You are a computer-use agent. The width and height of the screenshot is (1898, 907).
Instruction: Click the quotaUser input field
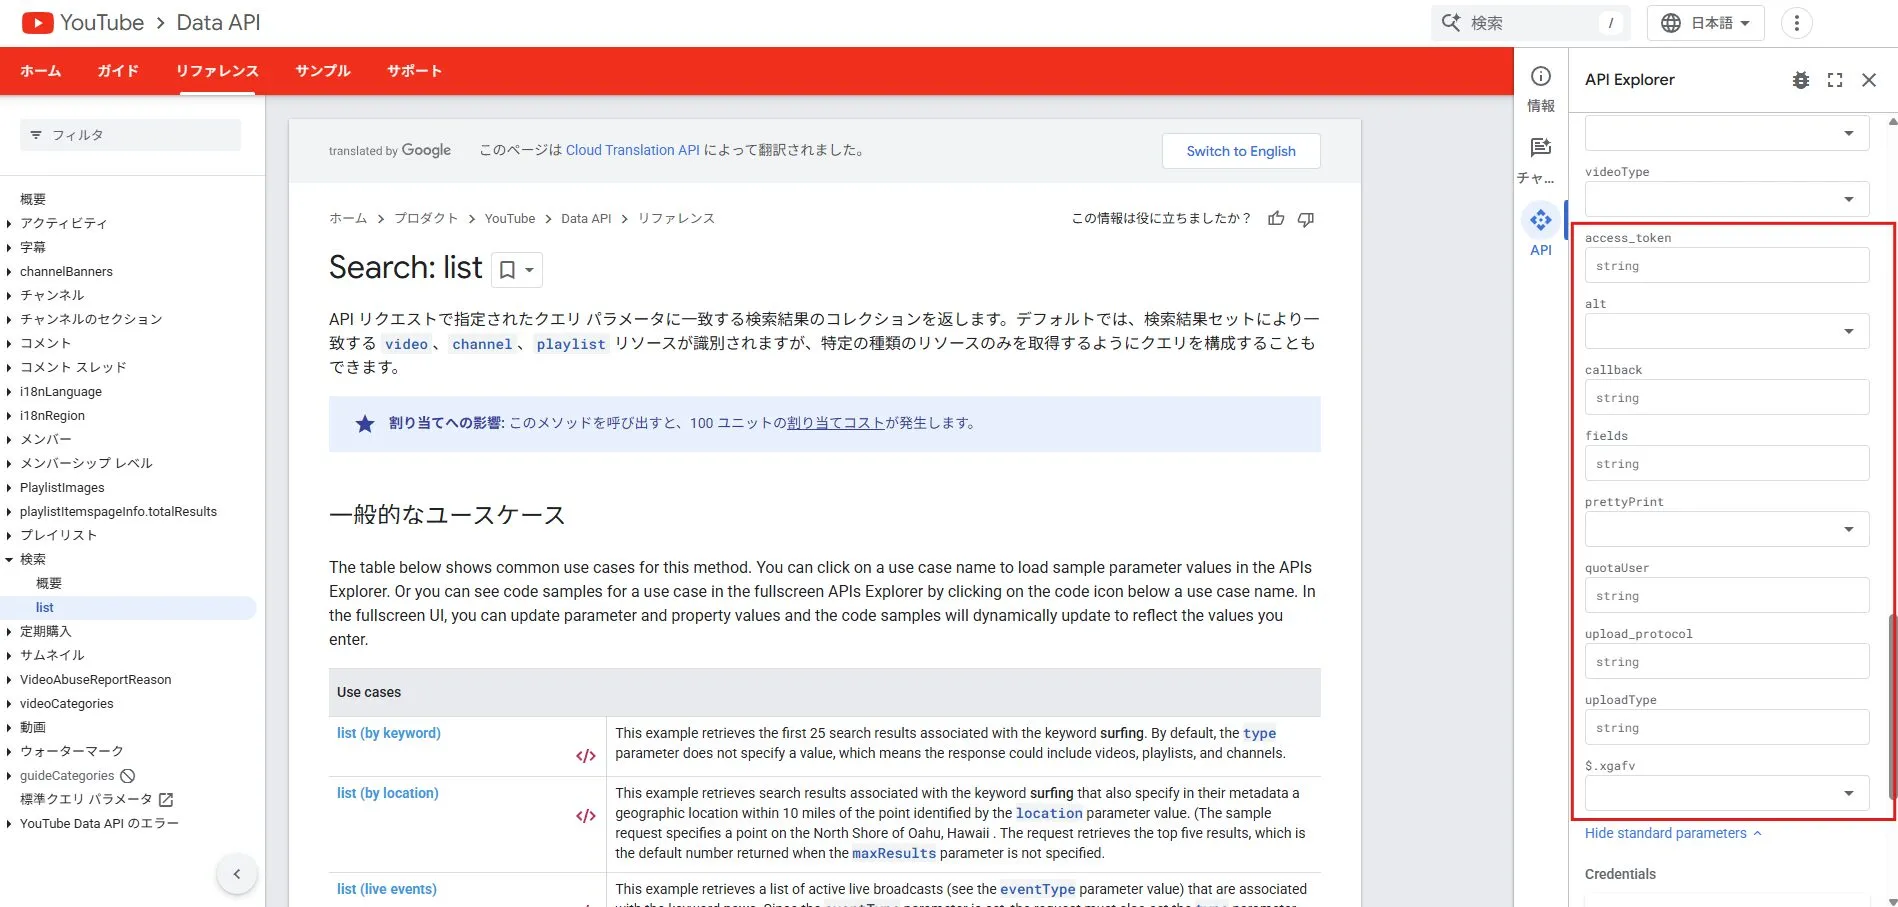[1727, 595]
